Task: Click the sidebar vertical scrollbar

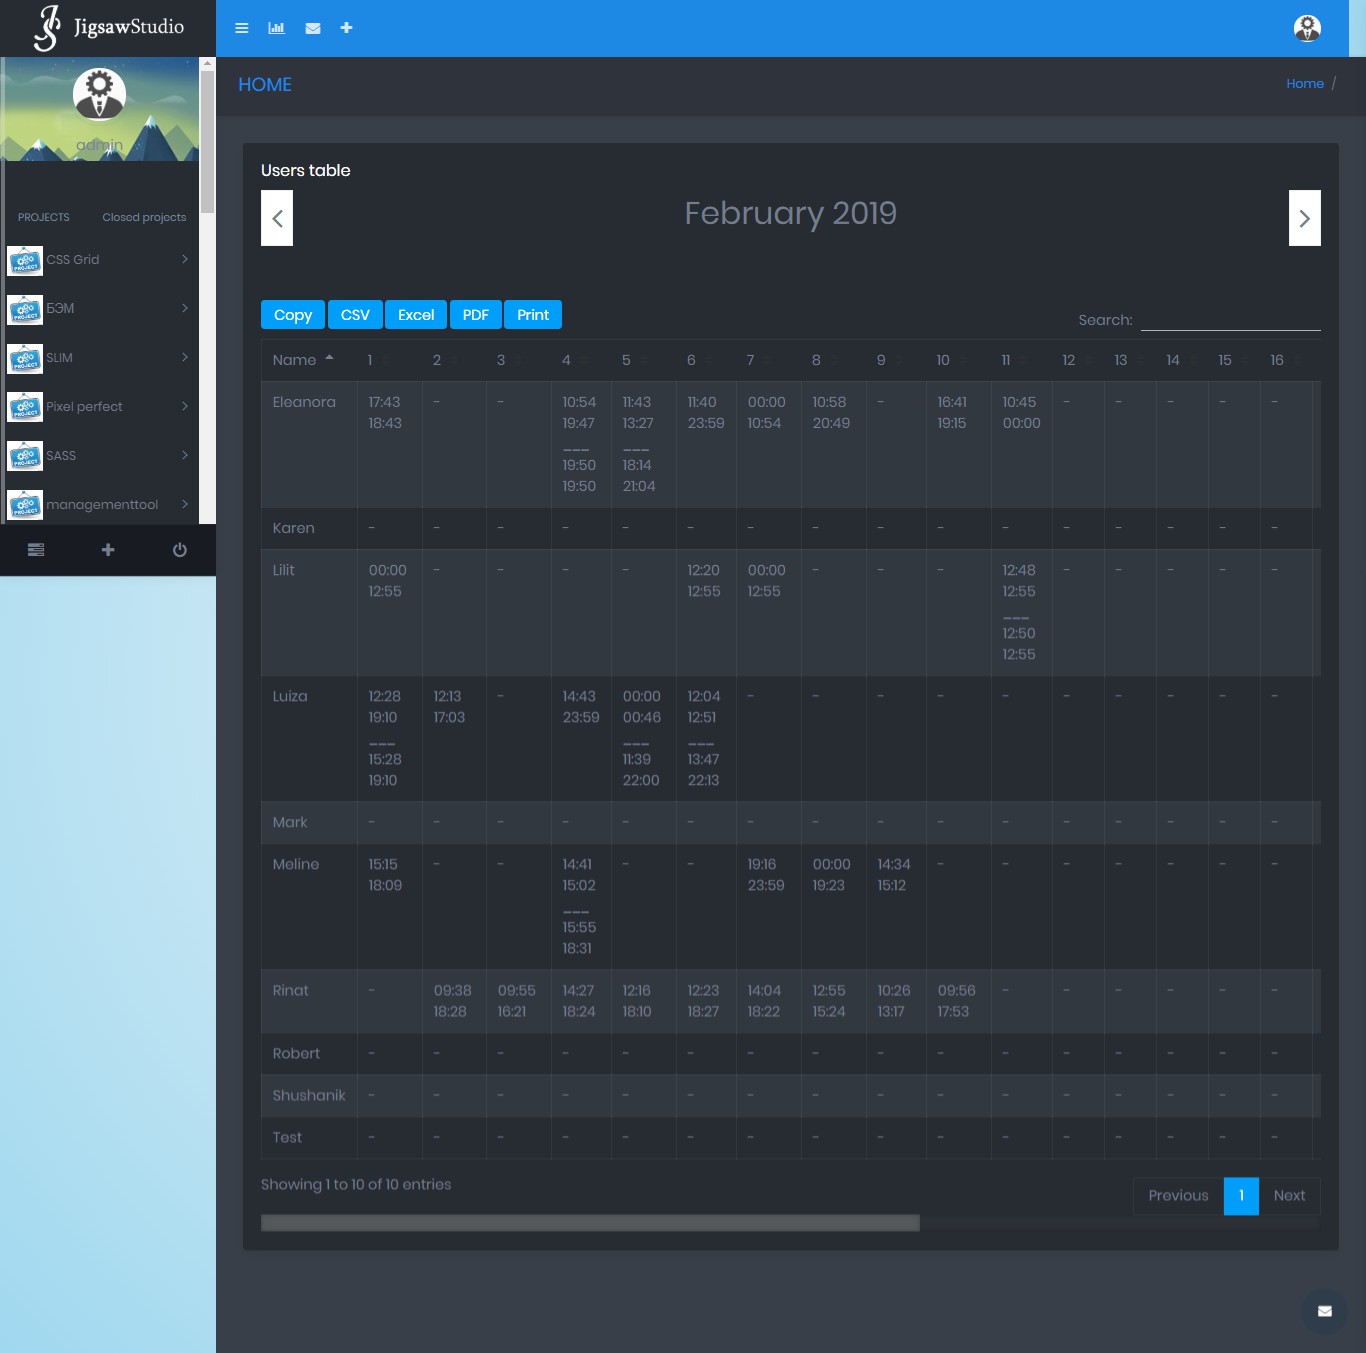Action: (x=207, y=142)
